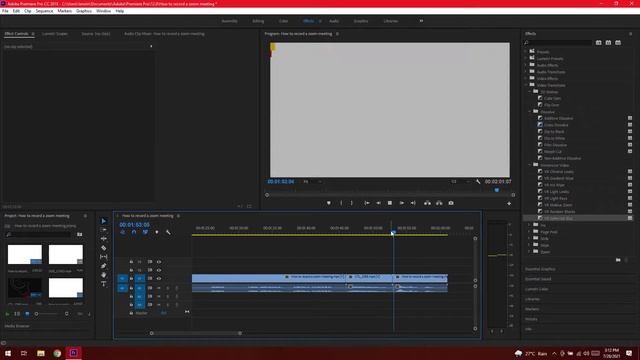The height and width of the screenshot is (360, 640).
Task: Click Mark Out in Program monitor
Action: tap(351, 203)
